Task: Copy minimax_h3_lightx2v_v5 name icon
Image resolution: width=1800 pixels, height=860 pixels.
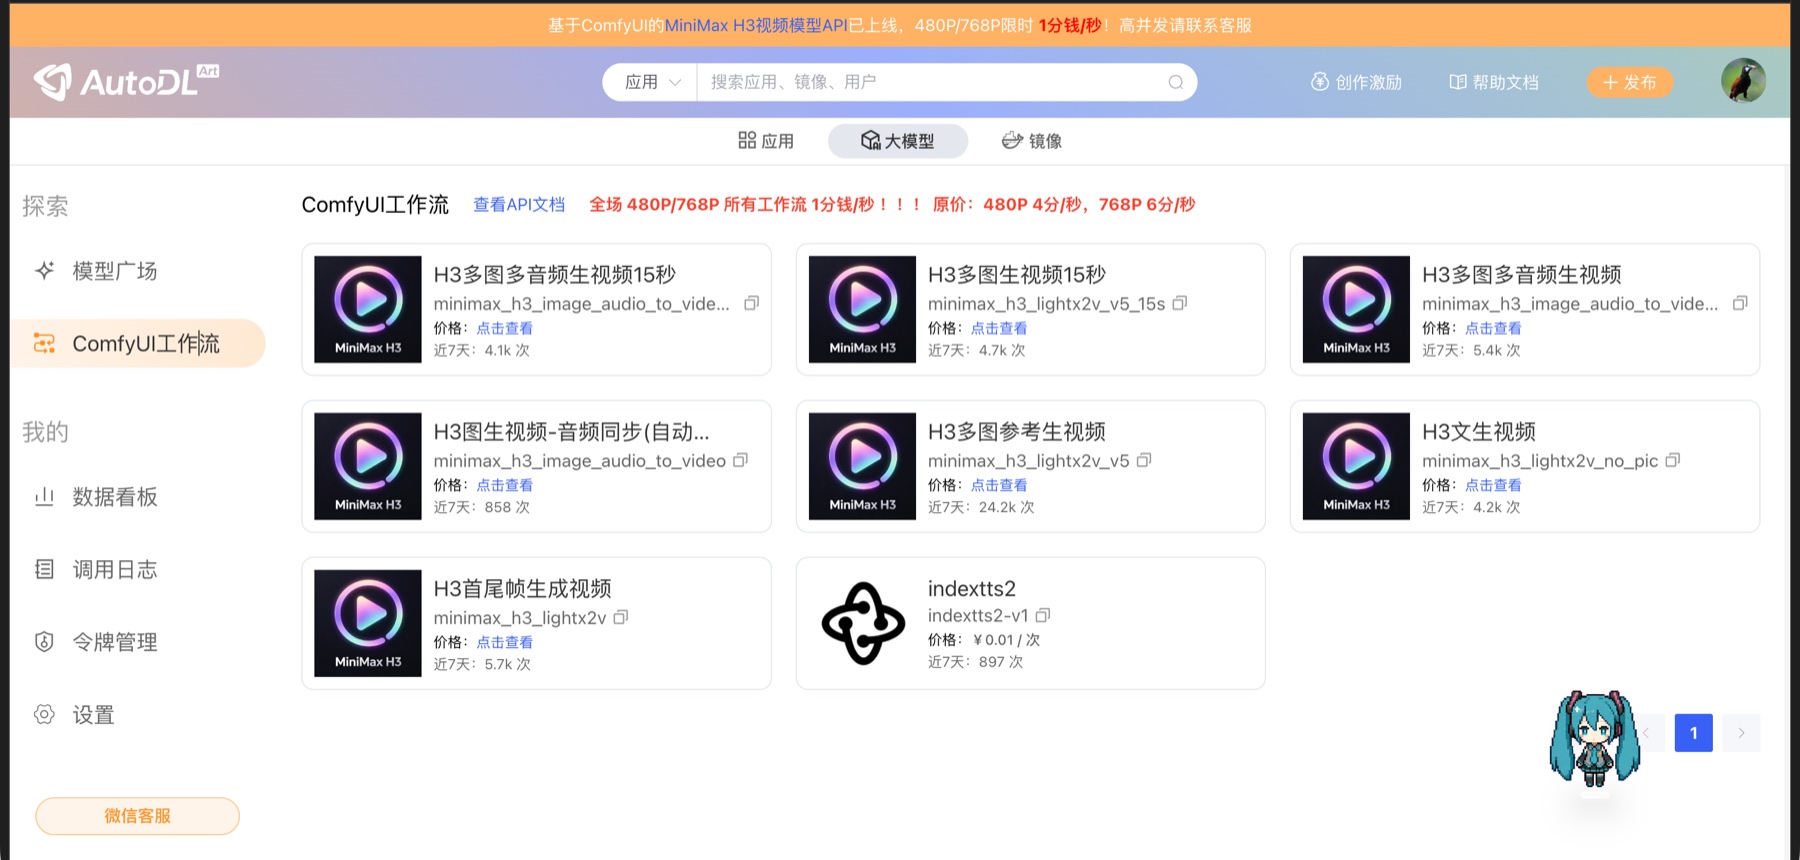Action: pyautogui.click(x=1144, y=460)
